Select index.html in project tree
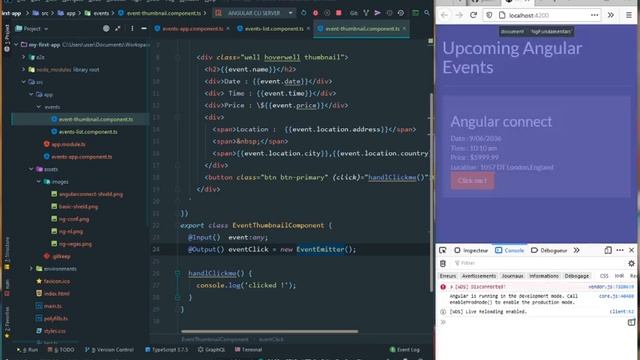Image resolution: width=640 pixels, height=360 pixels. [x=53, y=293]
